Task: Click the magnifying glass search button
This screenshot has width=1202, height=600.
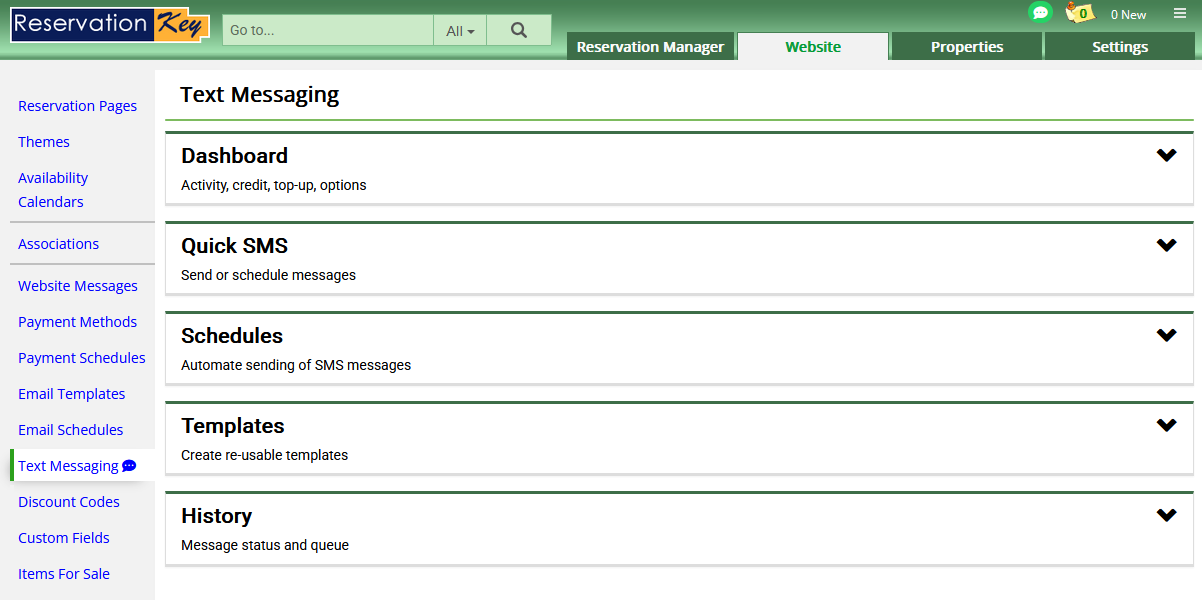Action: click(518, 30)
